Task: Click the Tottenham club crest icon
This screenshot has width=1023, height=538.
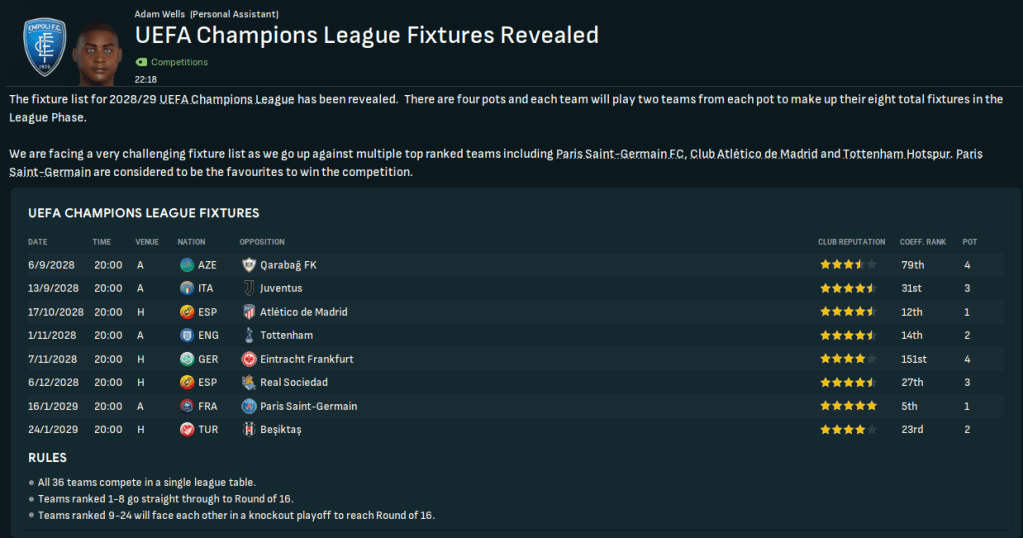Action: [249, 335]
